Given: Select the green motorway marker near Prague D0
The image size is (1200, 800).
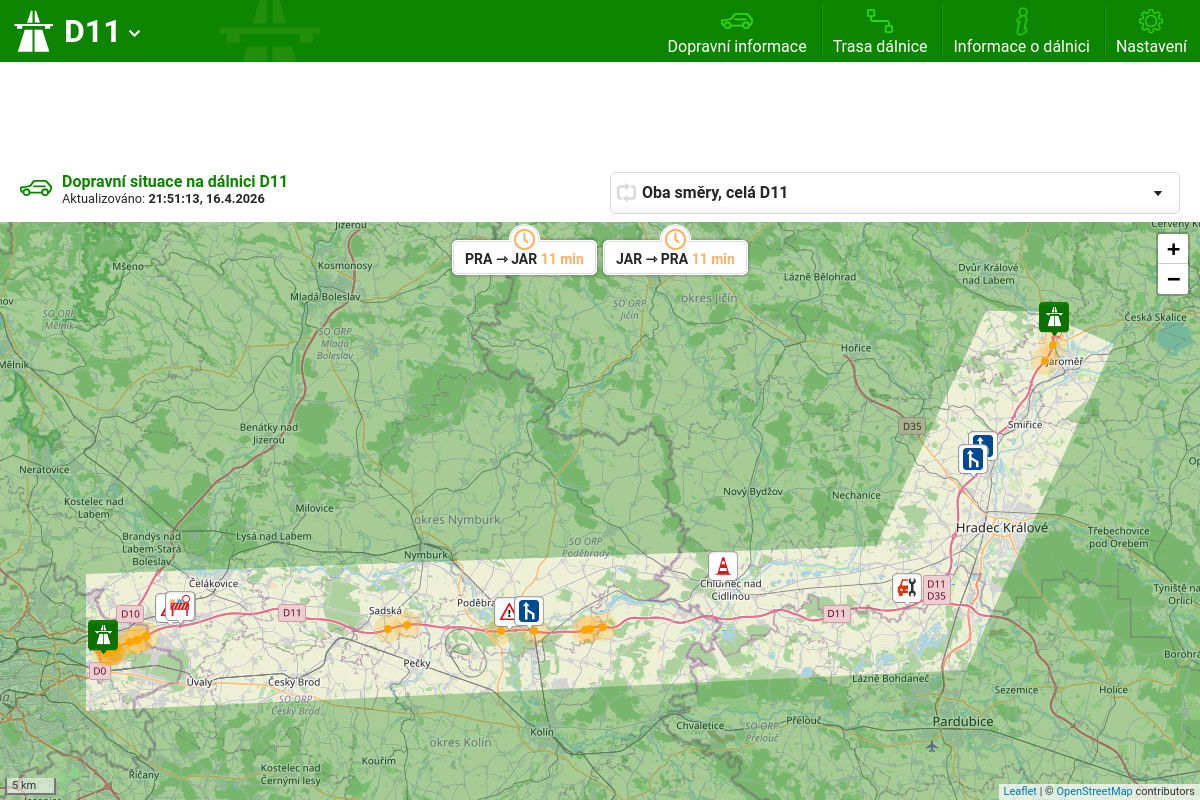Looking at the screenshot, I should [x=102, y=634].
